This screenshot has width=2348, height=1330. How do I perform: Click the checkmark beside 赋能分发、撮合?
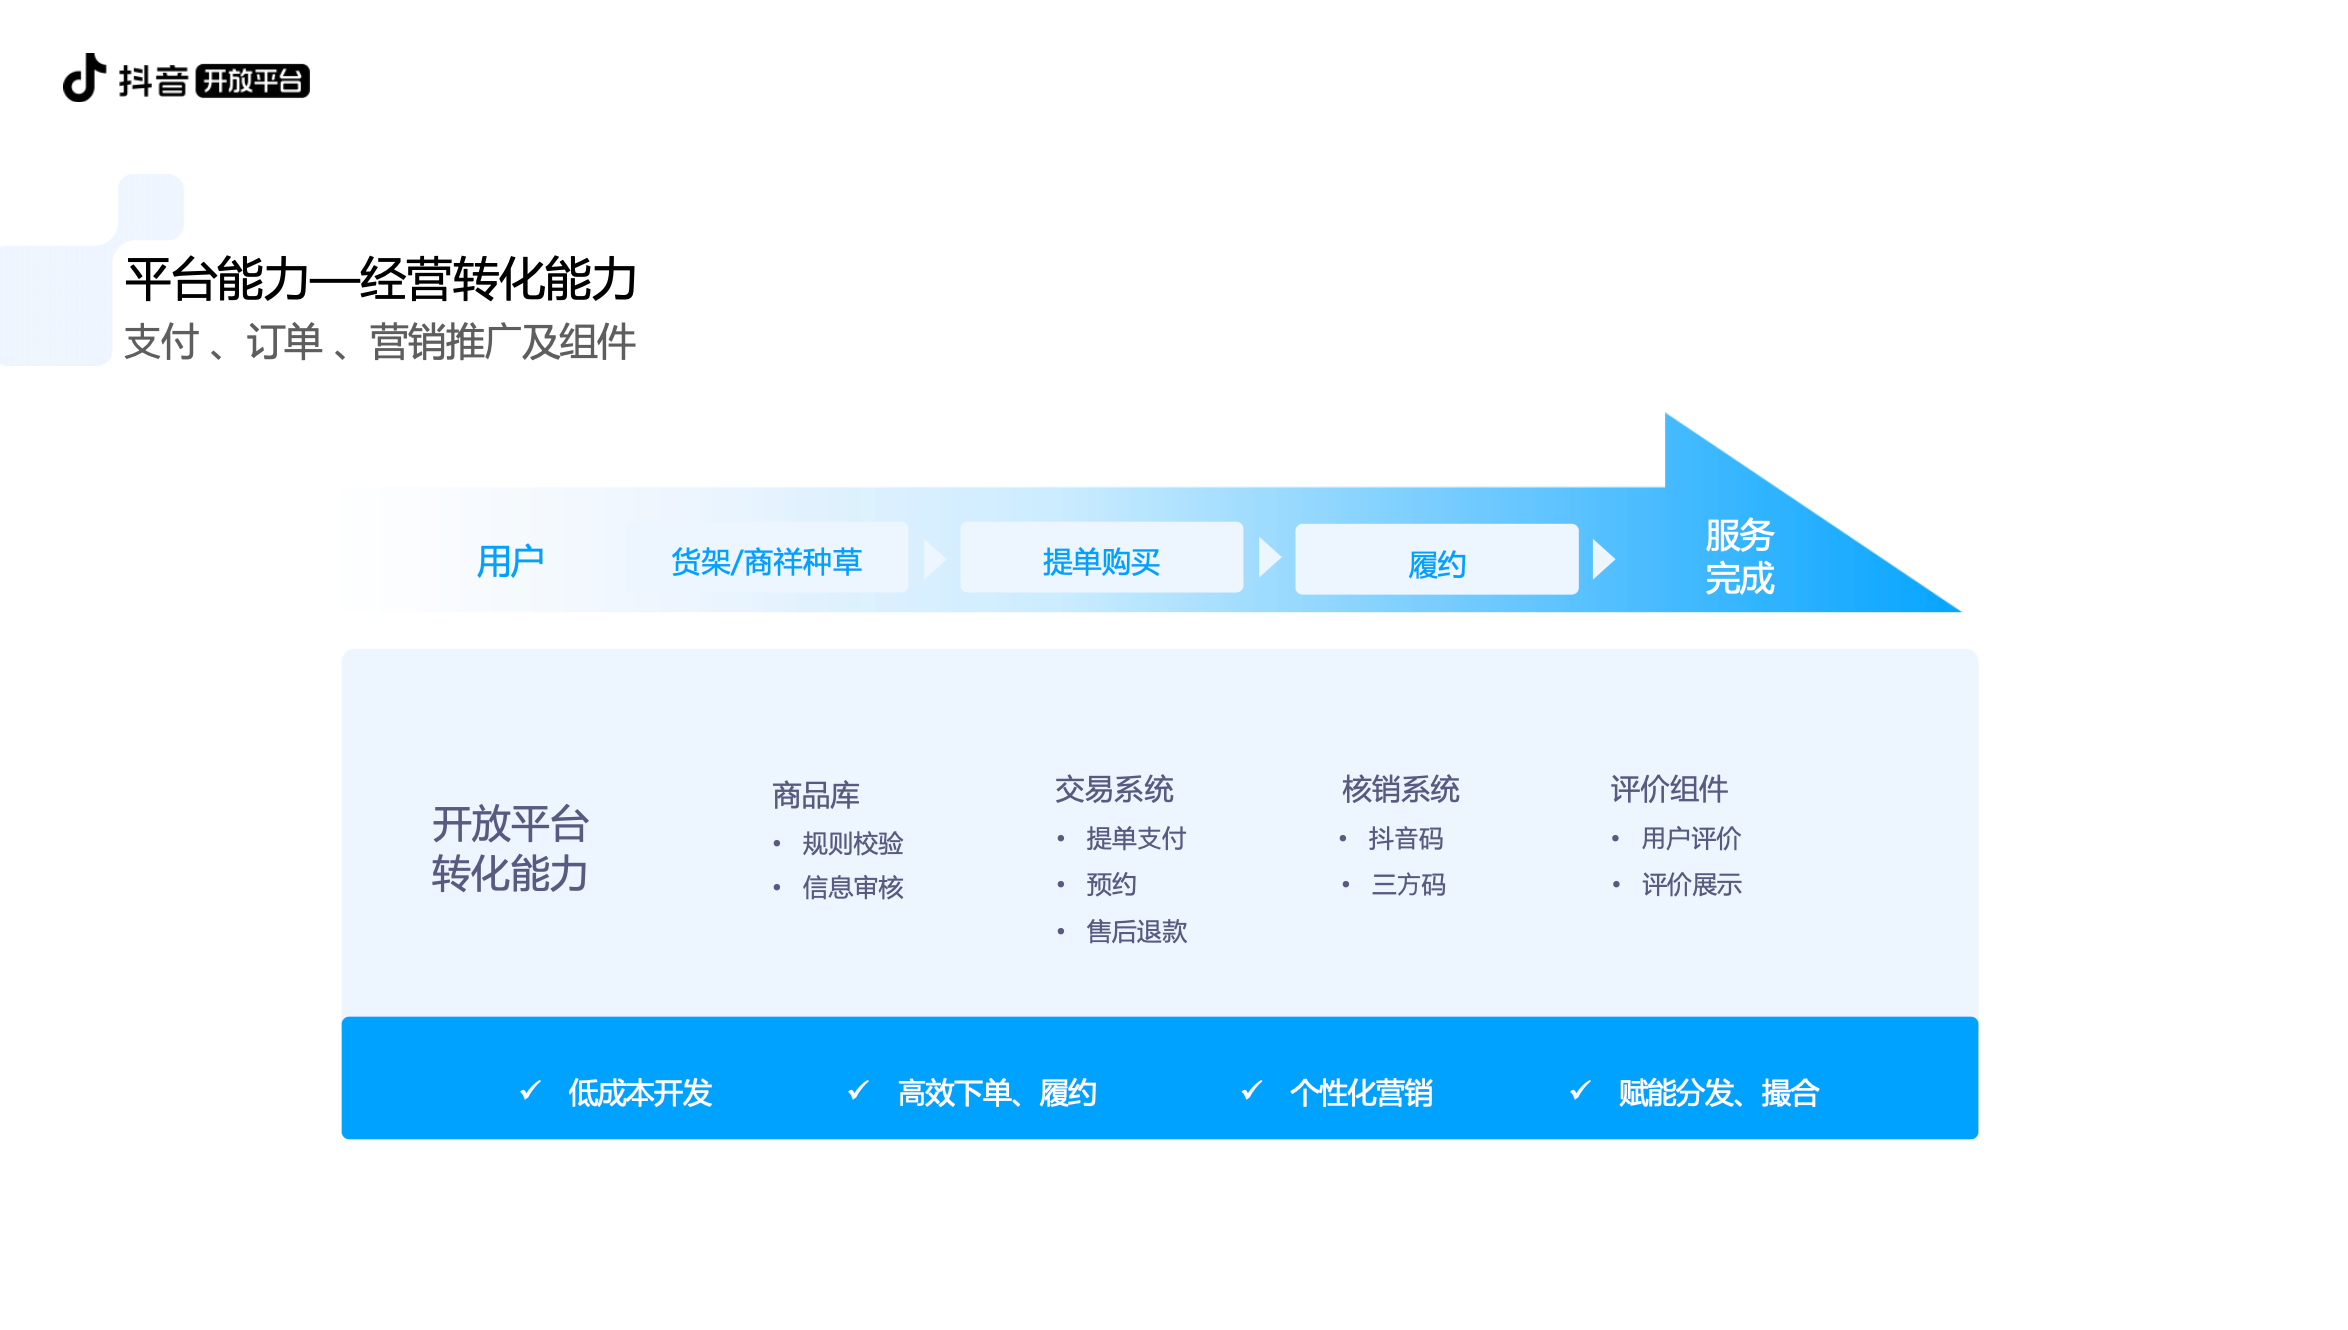(1580, 1091)
